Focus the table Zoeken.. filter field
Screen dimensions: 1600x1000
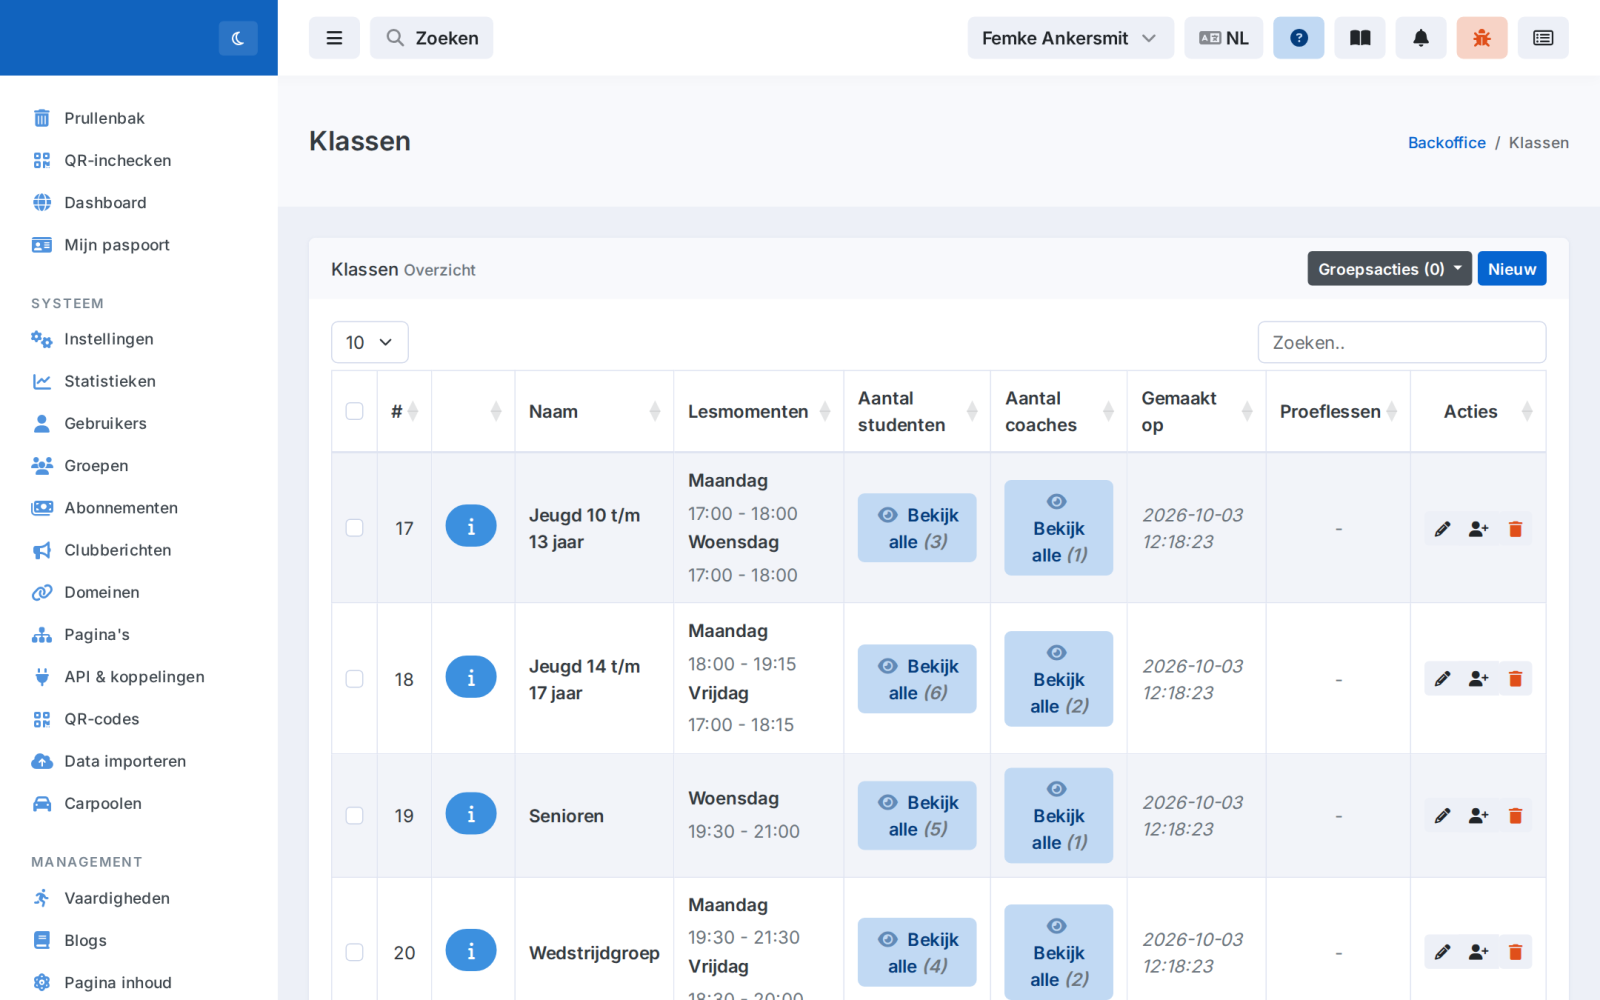pyautogui.click(x=1401, y=342)
